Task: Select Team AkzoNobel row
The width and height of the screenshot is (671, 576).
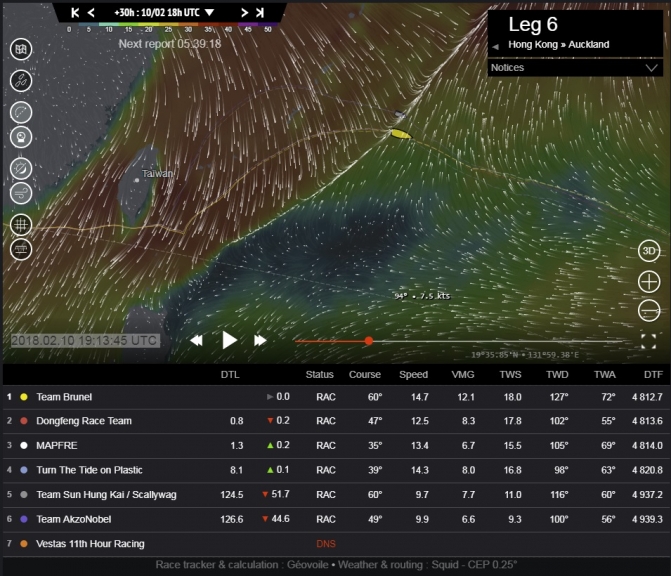Action: tap(334, 519)
